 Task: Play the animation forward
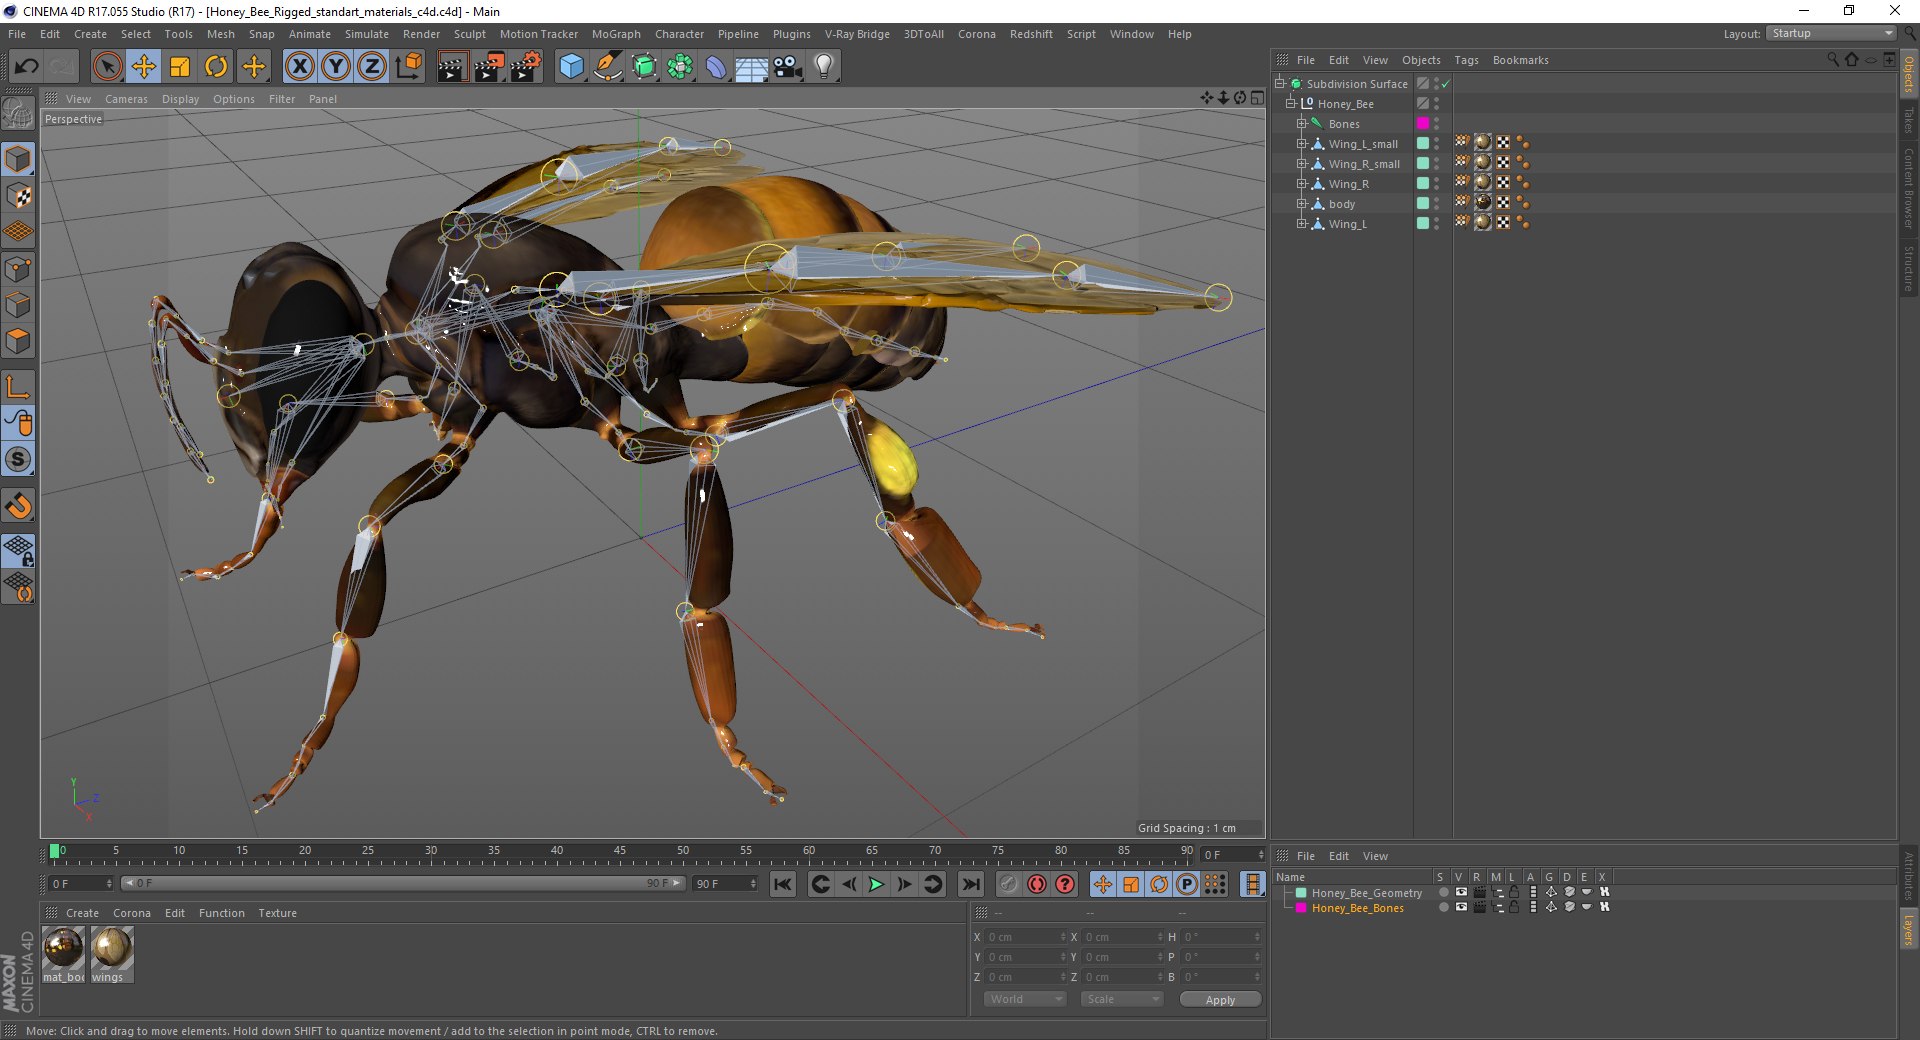point(876,884)
